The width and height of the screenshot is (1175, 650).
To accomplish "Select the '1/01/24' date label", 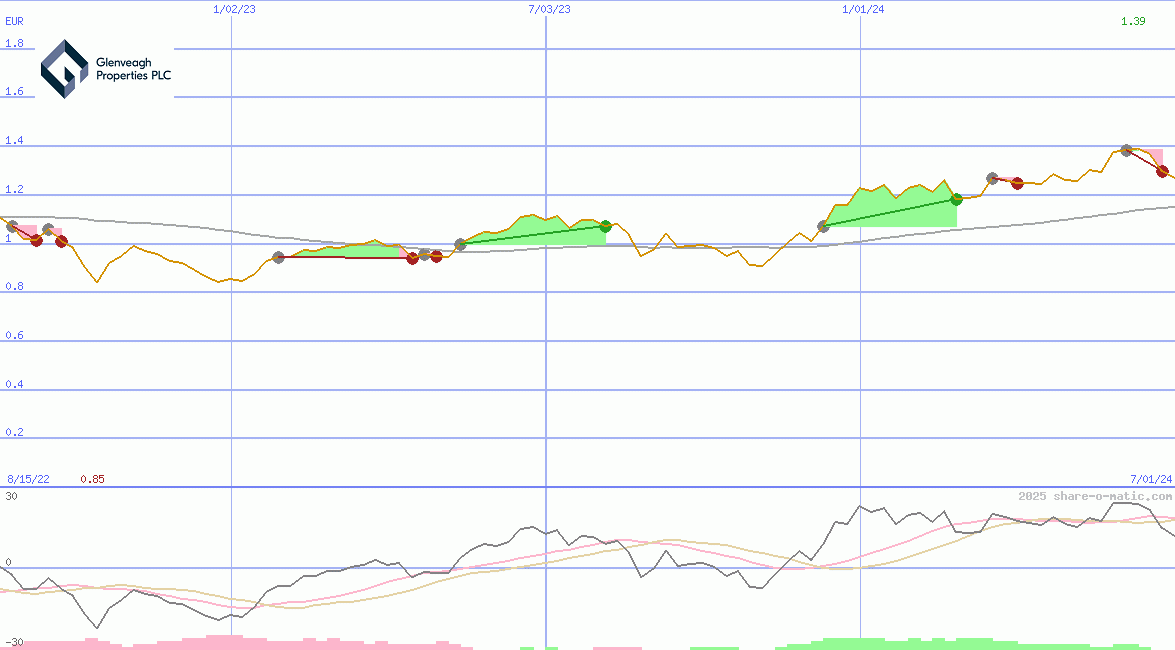I will pos(863,9).
